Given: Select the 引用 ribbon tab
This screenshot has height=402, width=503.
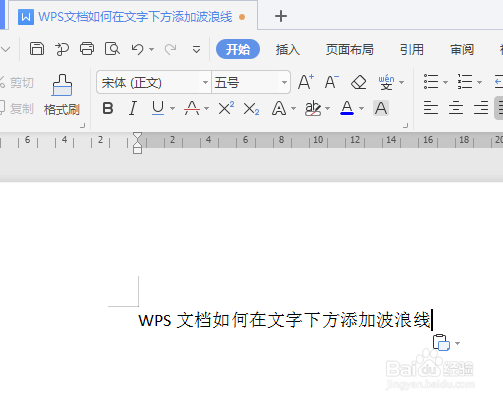Looking at the screenshot, I should pyautogui.click(x=412, y=50).
